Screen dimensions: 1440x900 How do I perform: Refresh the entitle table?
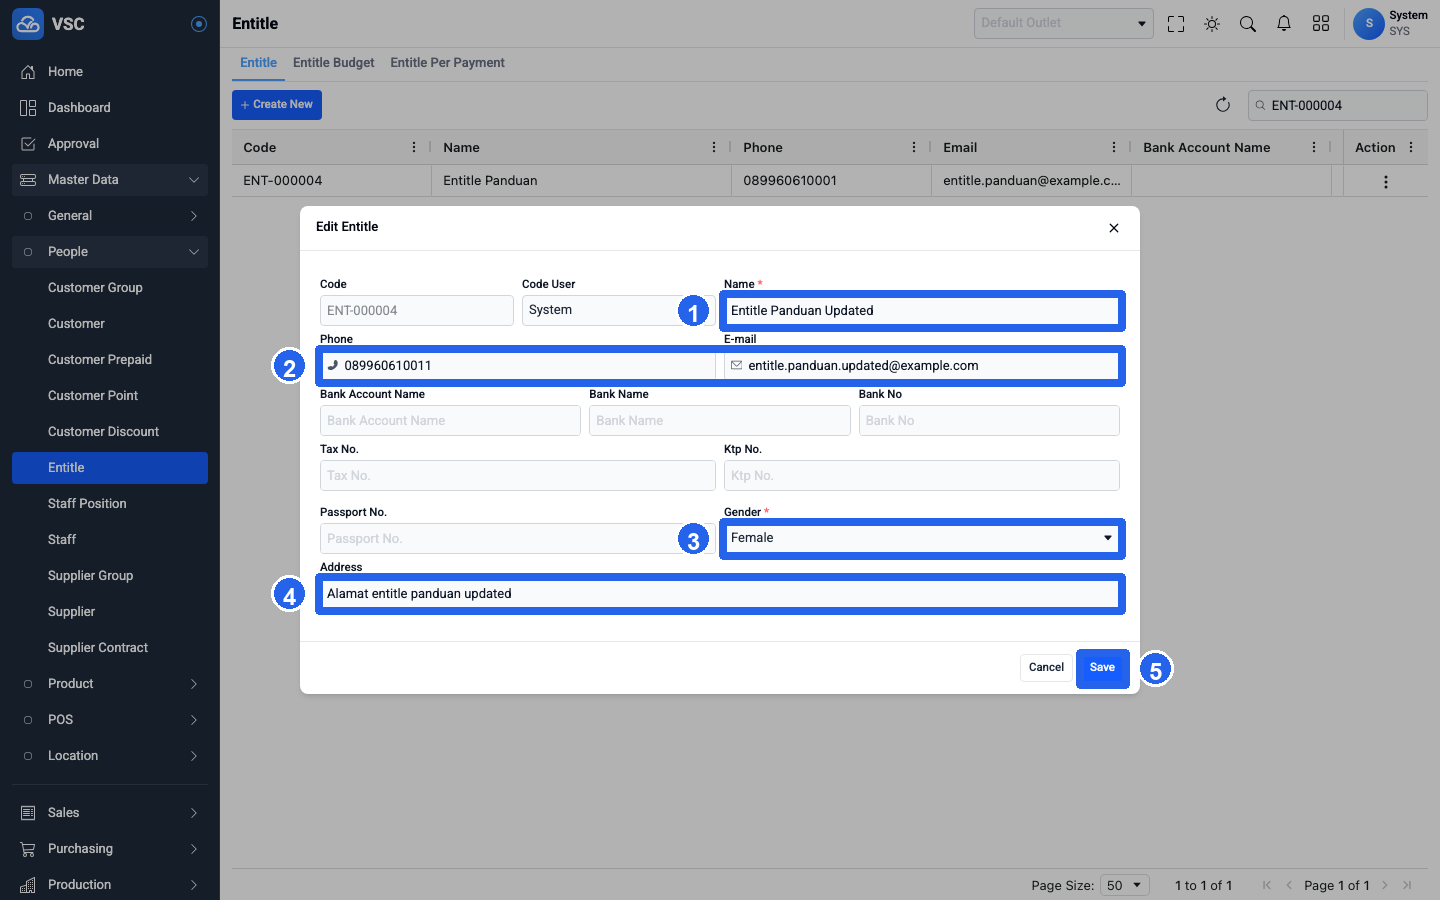[1223, 105]
